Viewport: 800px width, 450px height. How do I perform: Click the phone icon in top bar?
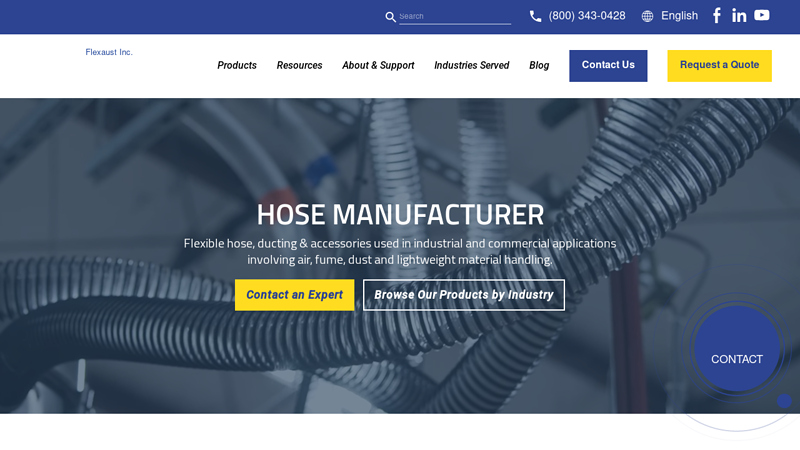[535, 16]
